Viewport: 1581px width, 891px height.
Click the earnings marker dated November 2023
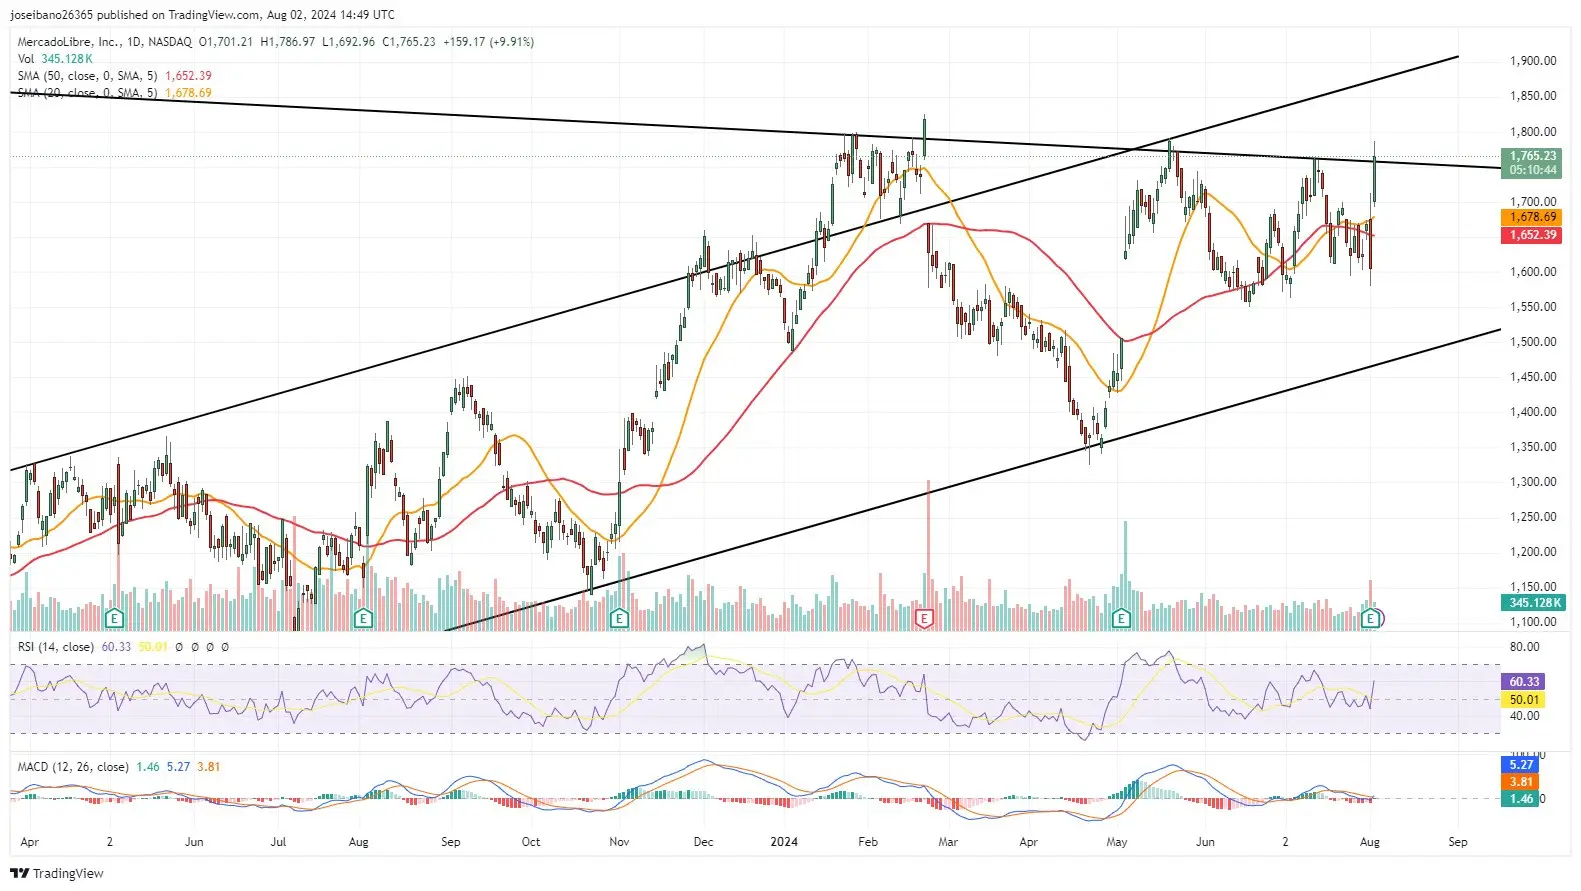[x=619, y=619]
